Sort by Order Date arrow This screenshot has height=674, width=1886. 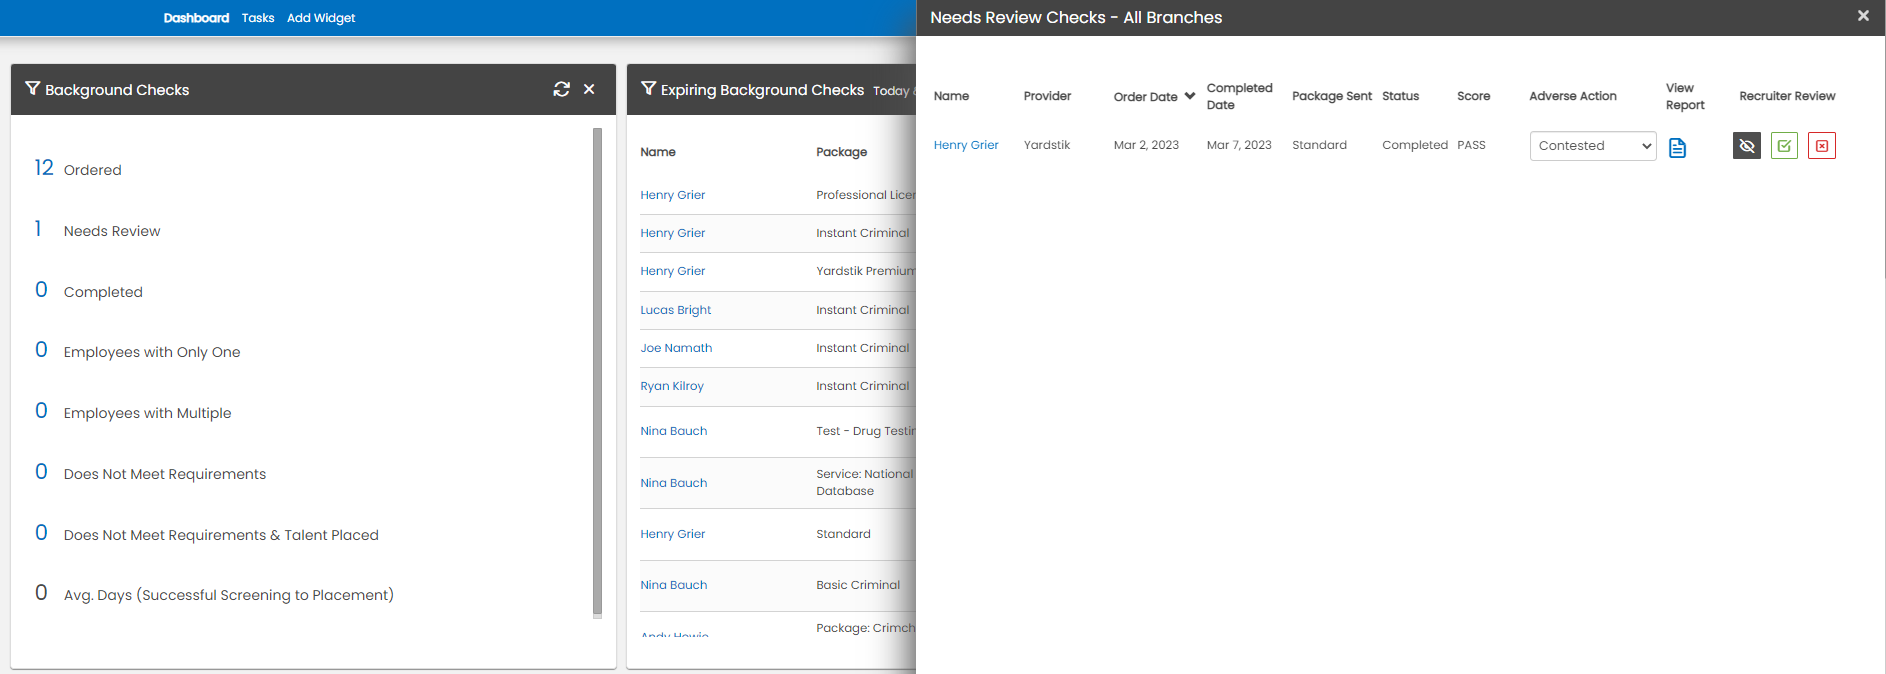(x=1190, y=96)
